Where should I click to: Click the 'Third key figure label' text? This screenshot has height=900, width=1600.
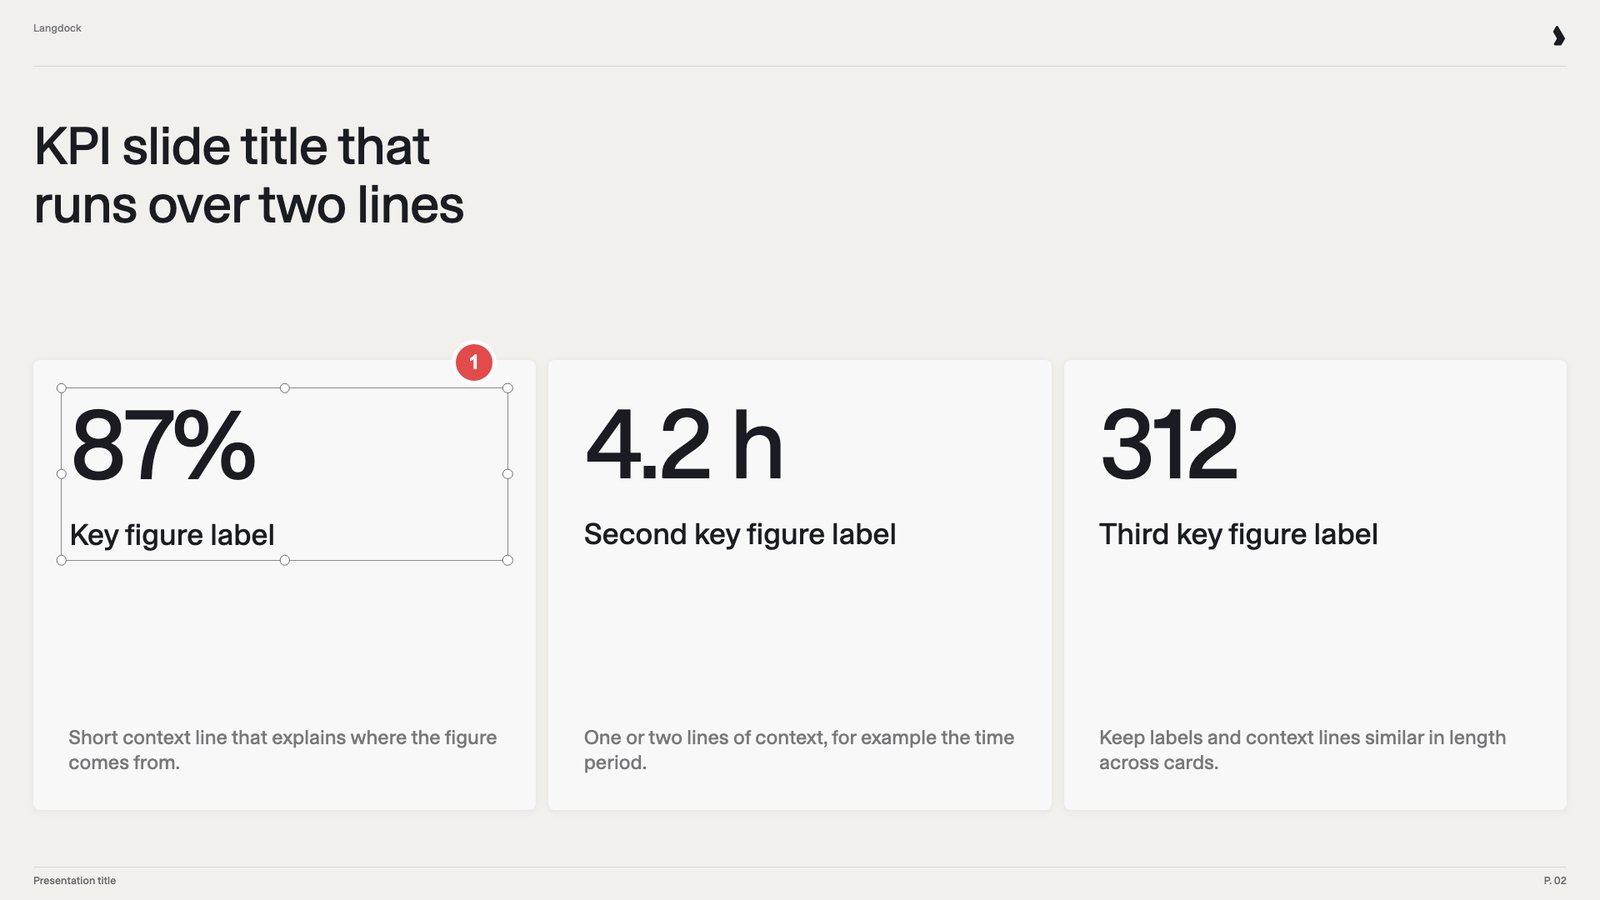[1239, 535]
